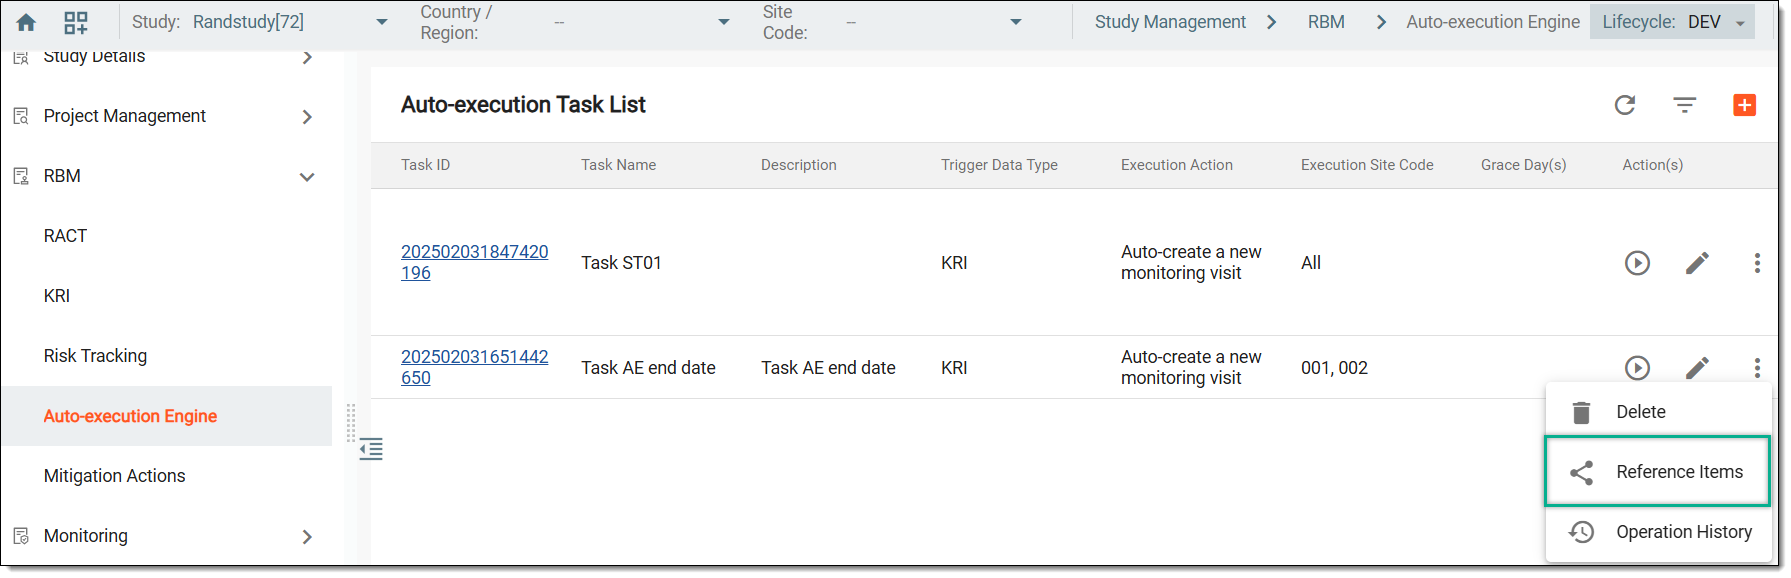Screen dimensions: 1791x578
Task: Click the Grace Day(s) column header
Action: (1524, 165)
